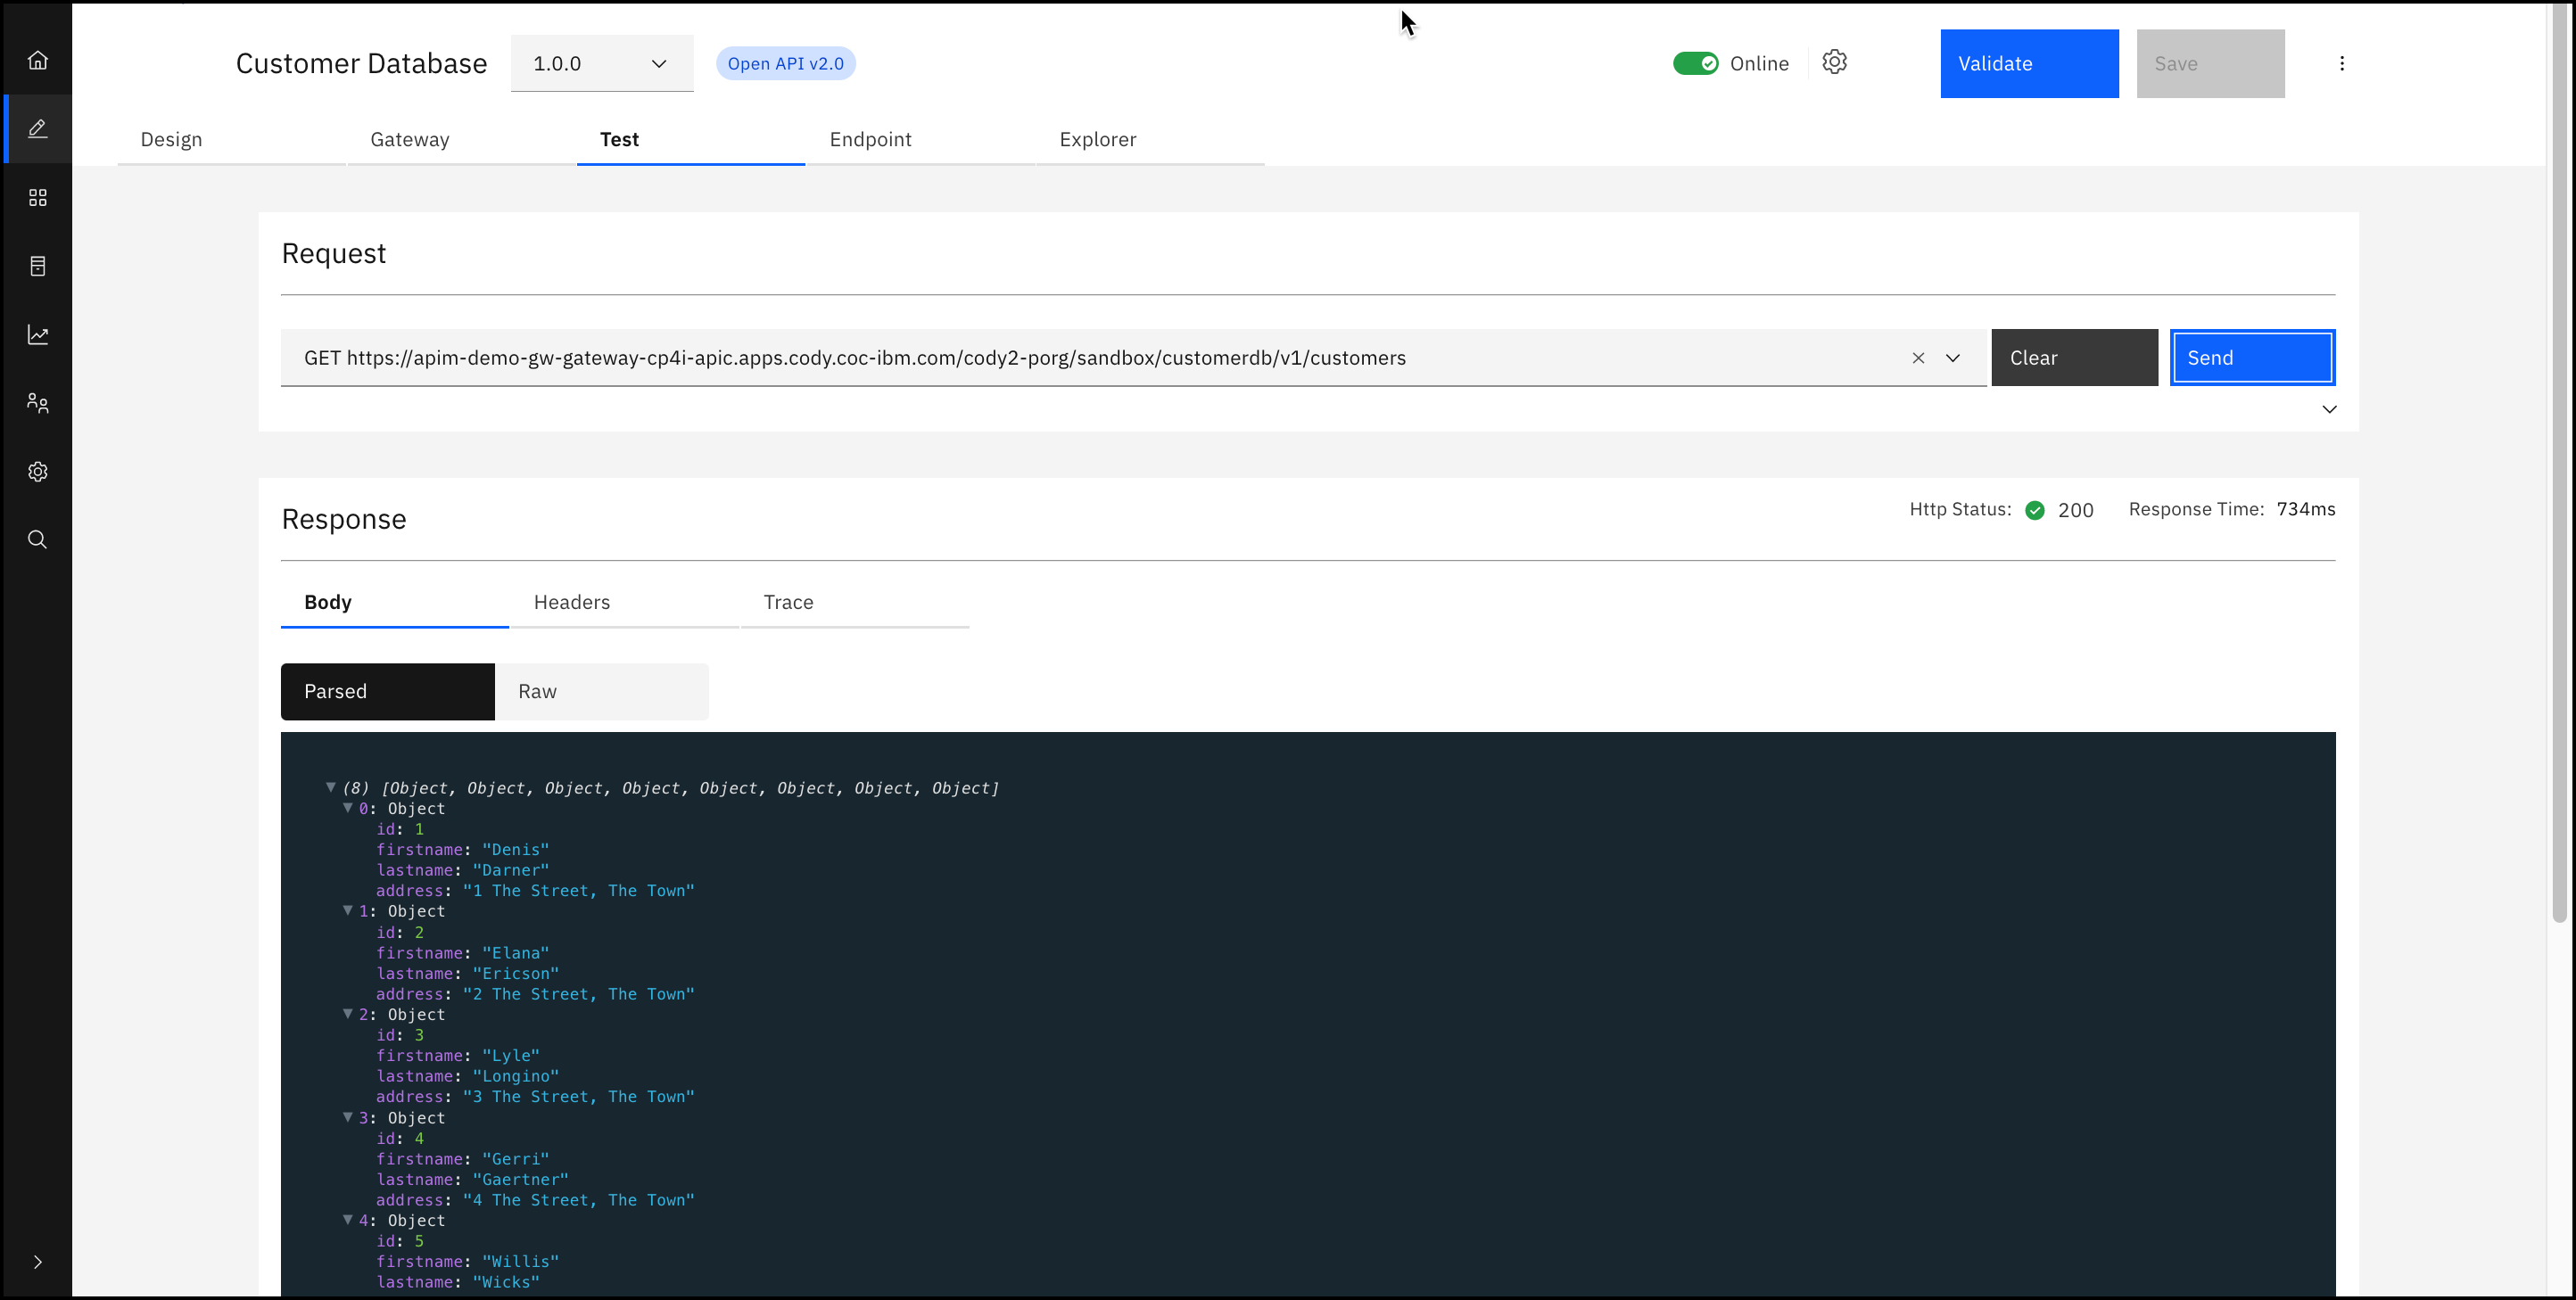
Task: Click the Send button
Action: pyautogui.click(x=2252, y=357)
